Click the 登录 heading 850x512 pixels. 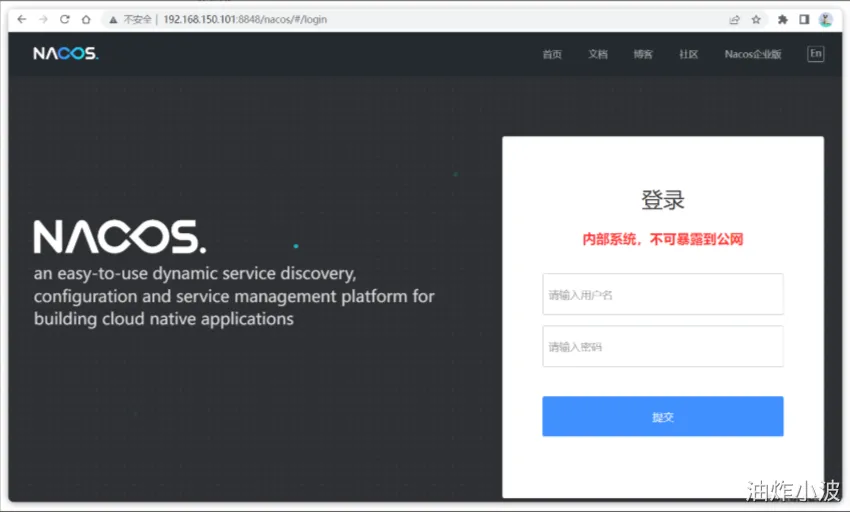[662, 200]
